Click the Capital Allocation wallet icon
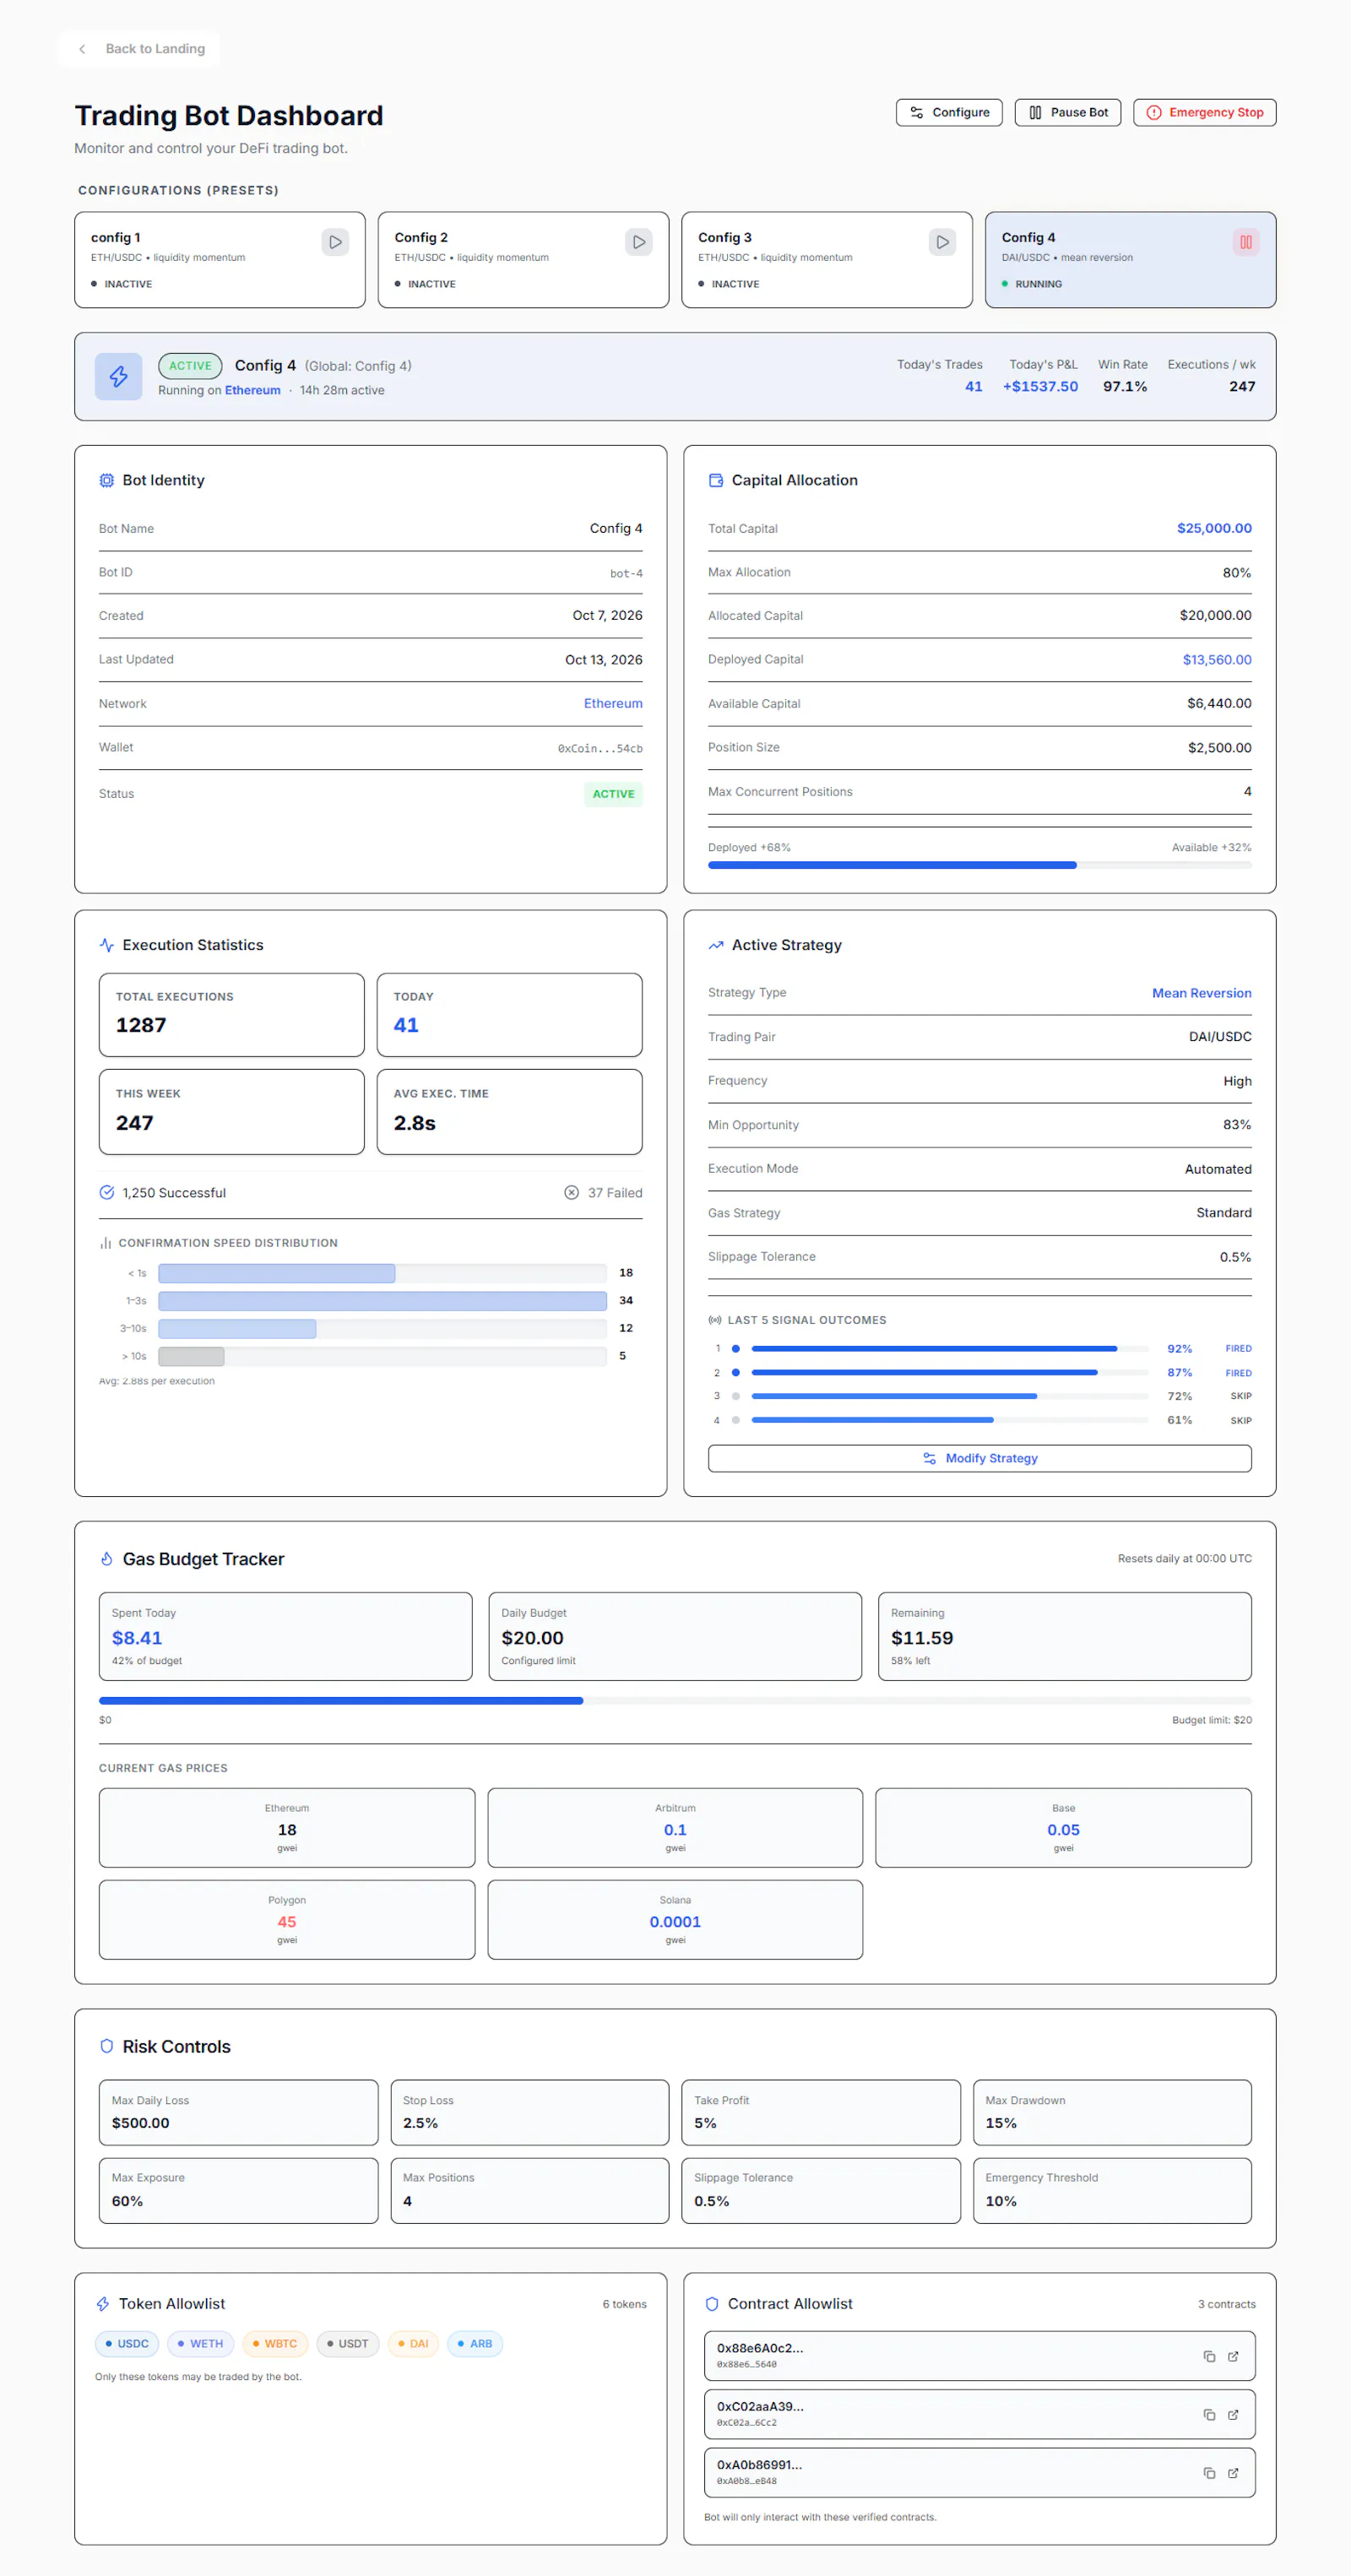The image size is (1351, 2576). tap(716, 480)
